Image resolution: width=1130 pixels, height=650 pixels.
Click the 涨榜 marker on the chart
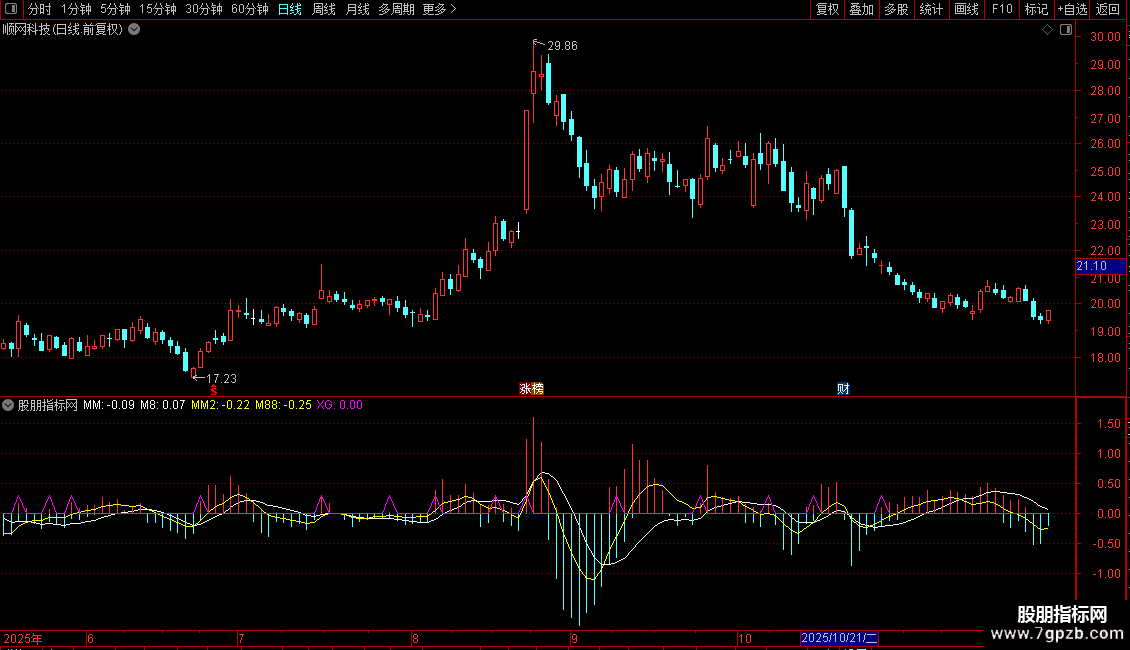point(531,389)
